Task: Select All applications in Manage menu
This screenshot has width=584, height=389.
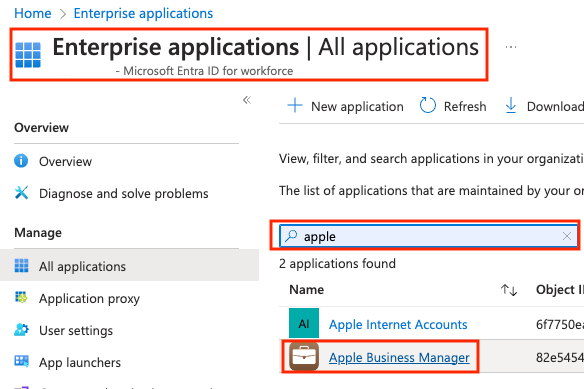Action: pos(82,266)
